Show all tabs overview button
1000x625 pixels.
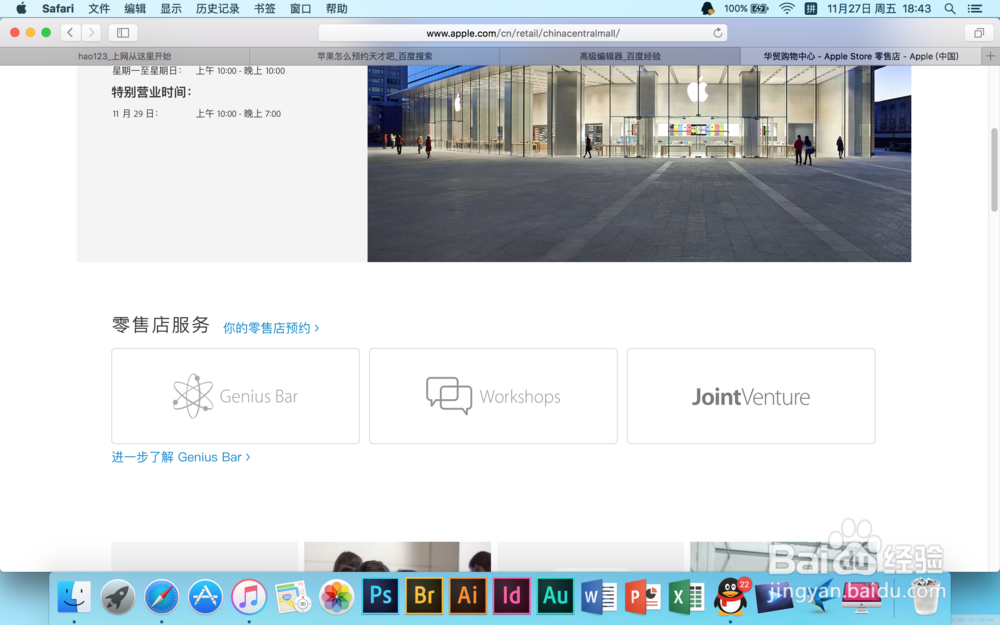coord(979,33)
